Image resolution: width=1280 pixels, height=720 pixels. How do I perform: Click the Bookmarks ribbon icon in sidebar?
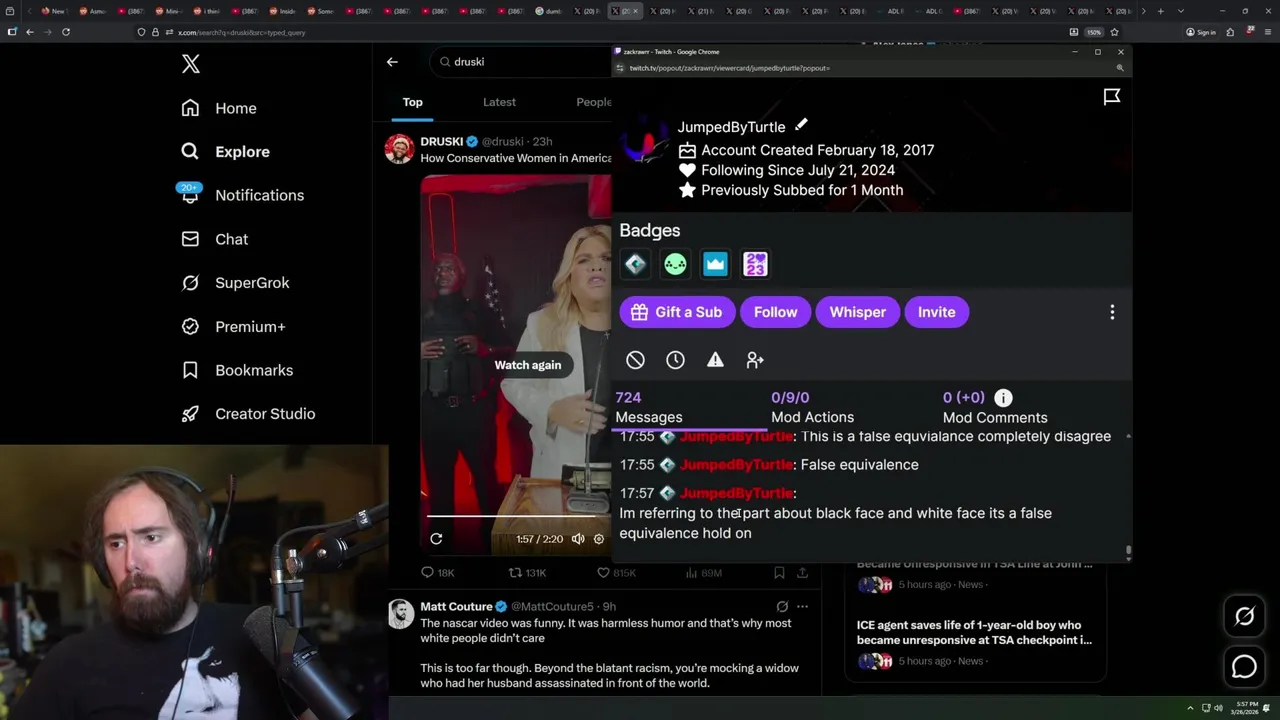(190, 370)
